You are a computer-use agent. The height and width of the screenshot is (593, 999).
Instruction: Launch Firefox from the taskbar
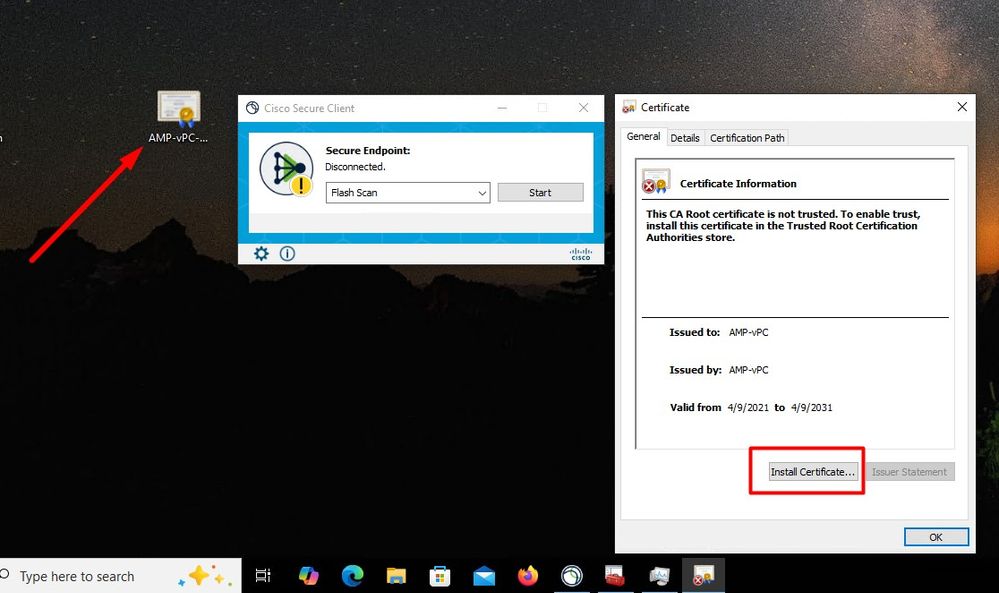coord(528,576)
